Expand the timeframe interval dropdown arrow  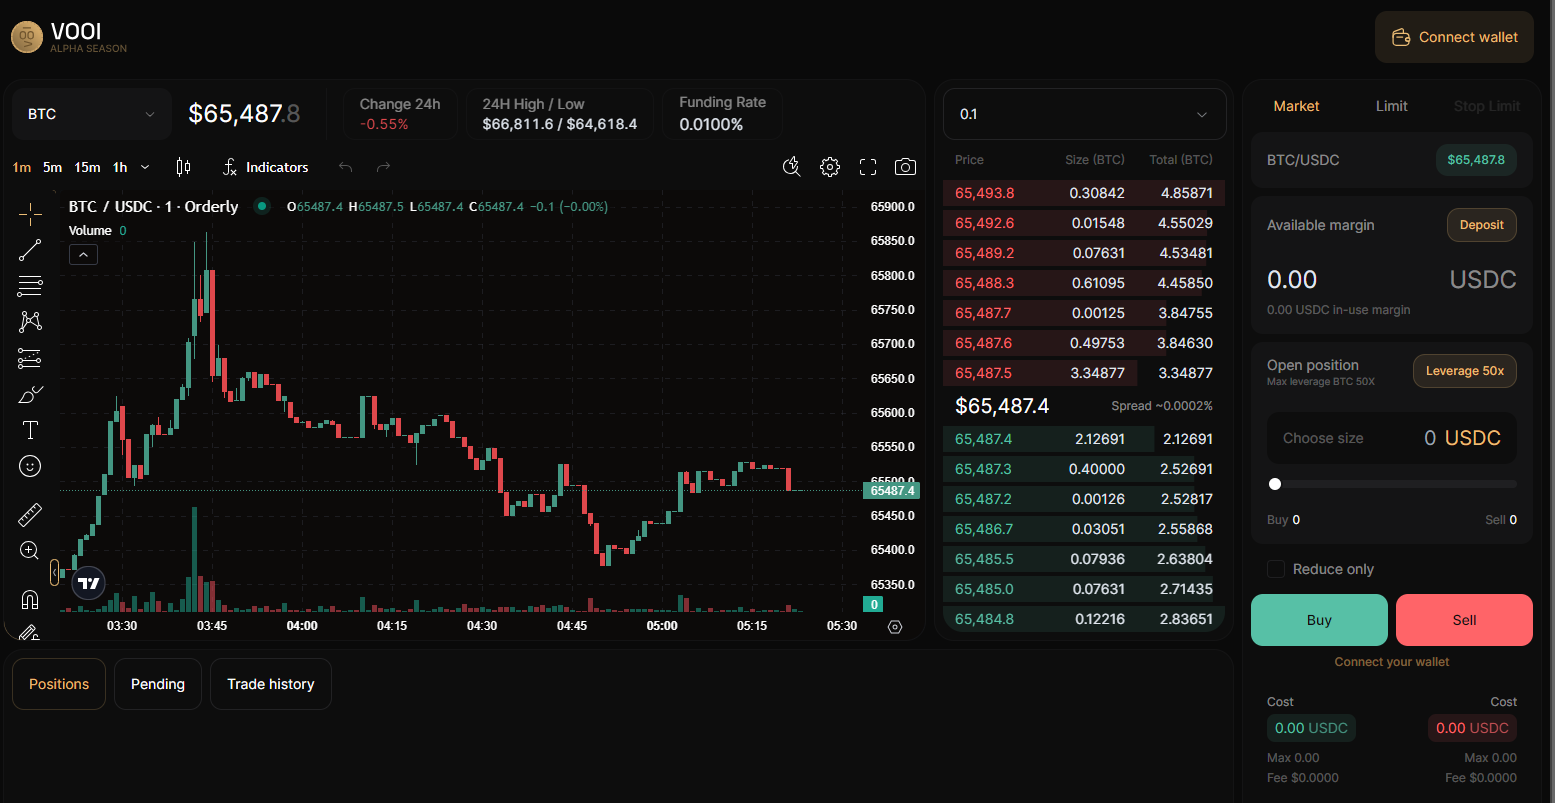[145, 167]
